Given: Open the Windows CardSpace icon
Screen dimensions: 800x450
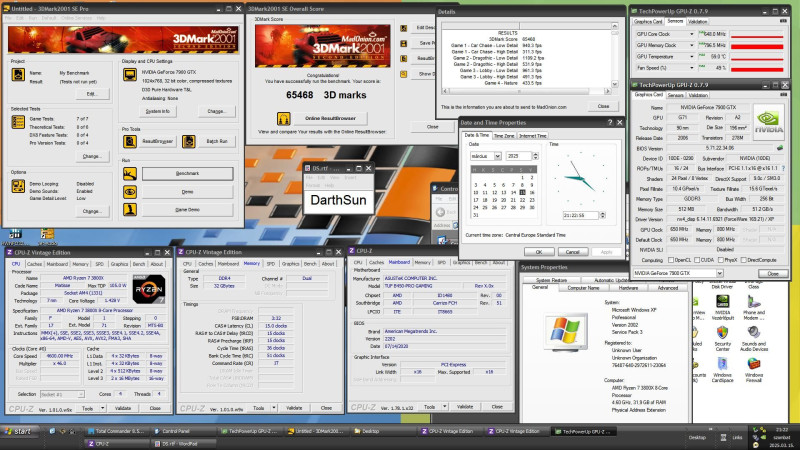Looking at the screenshot, I should [722, 364].
